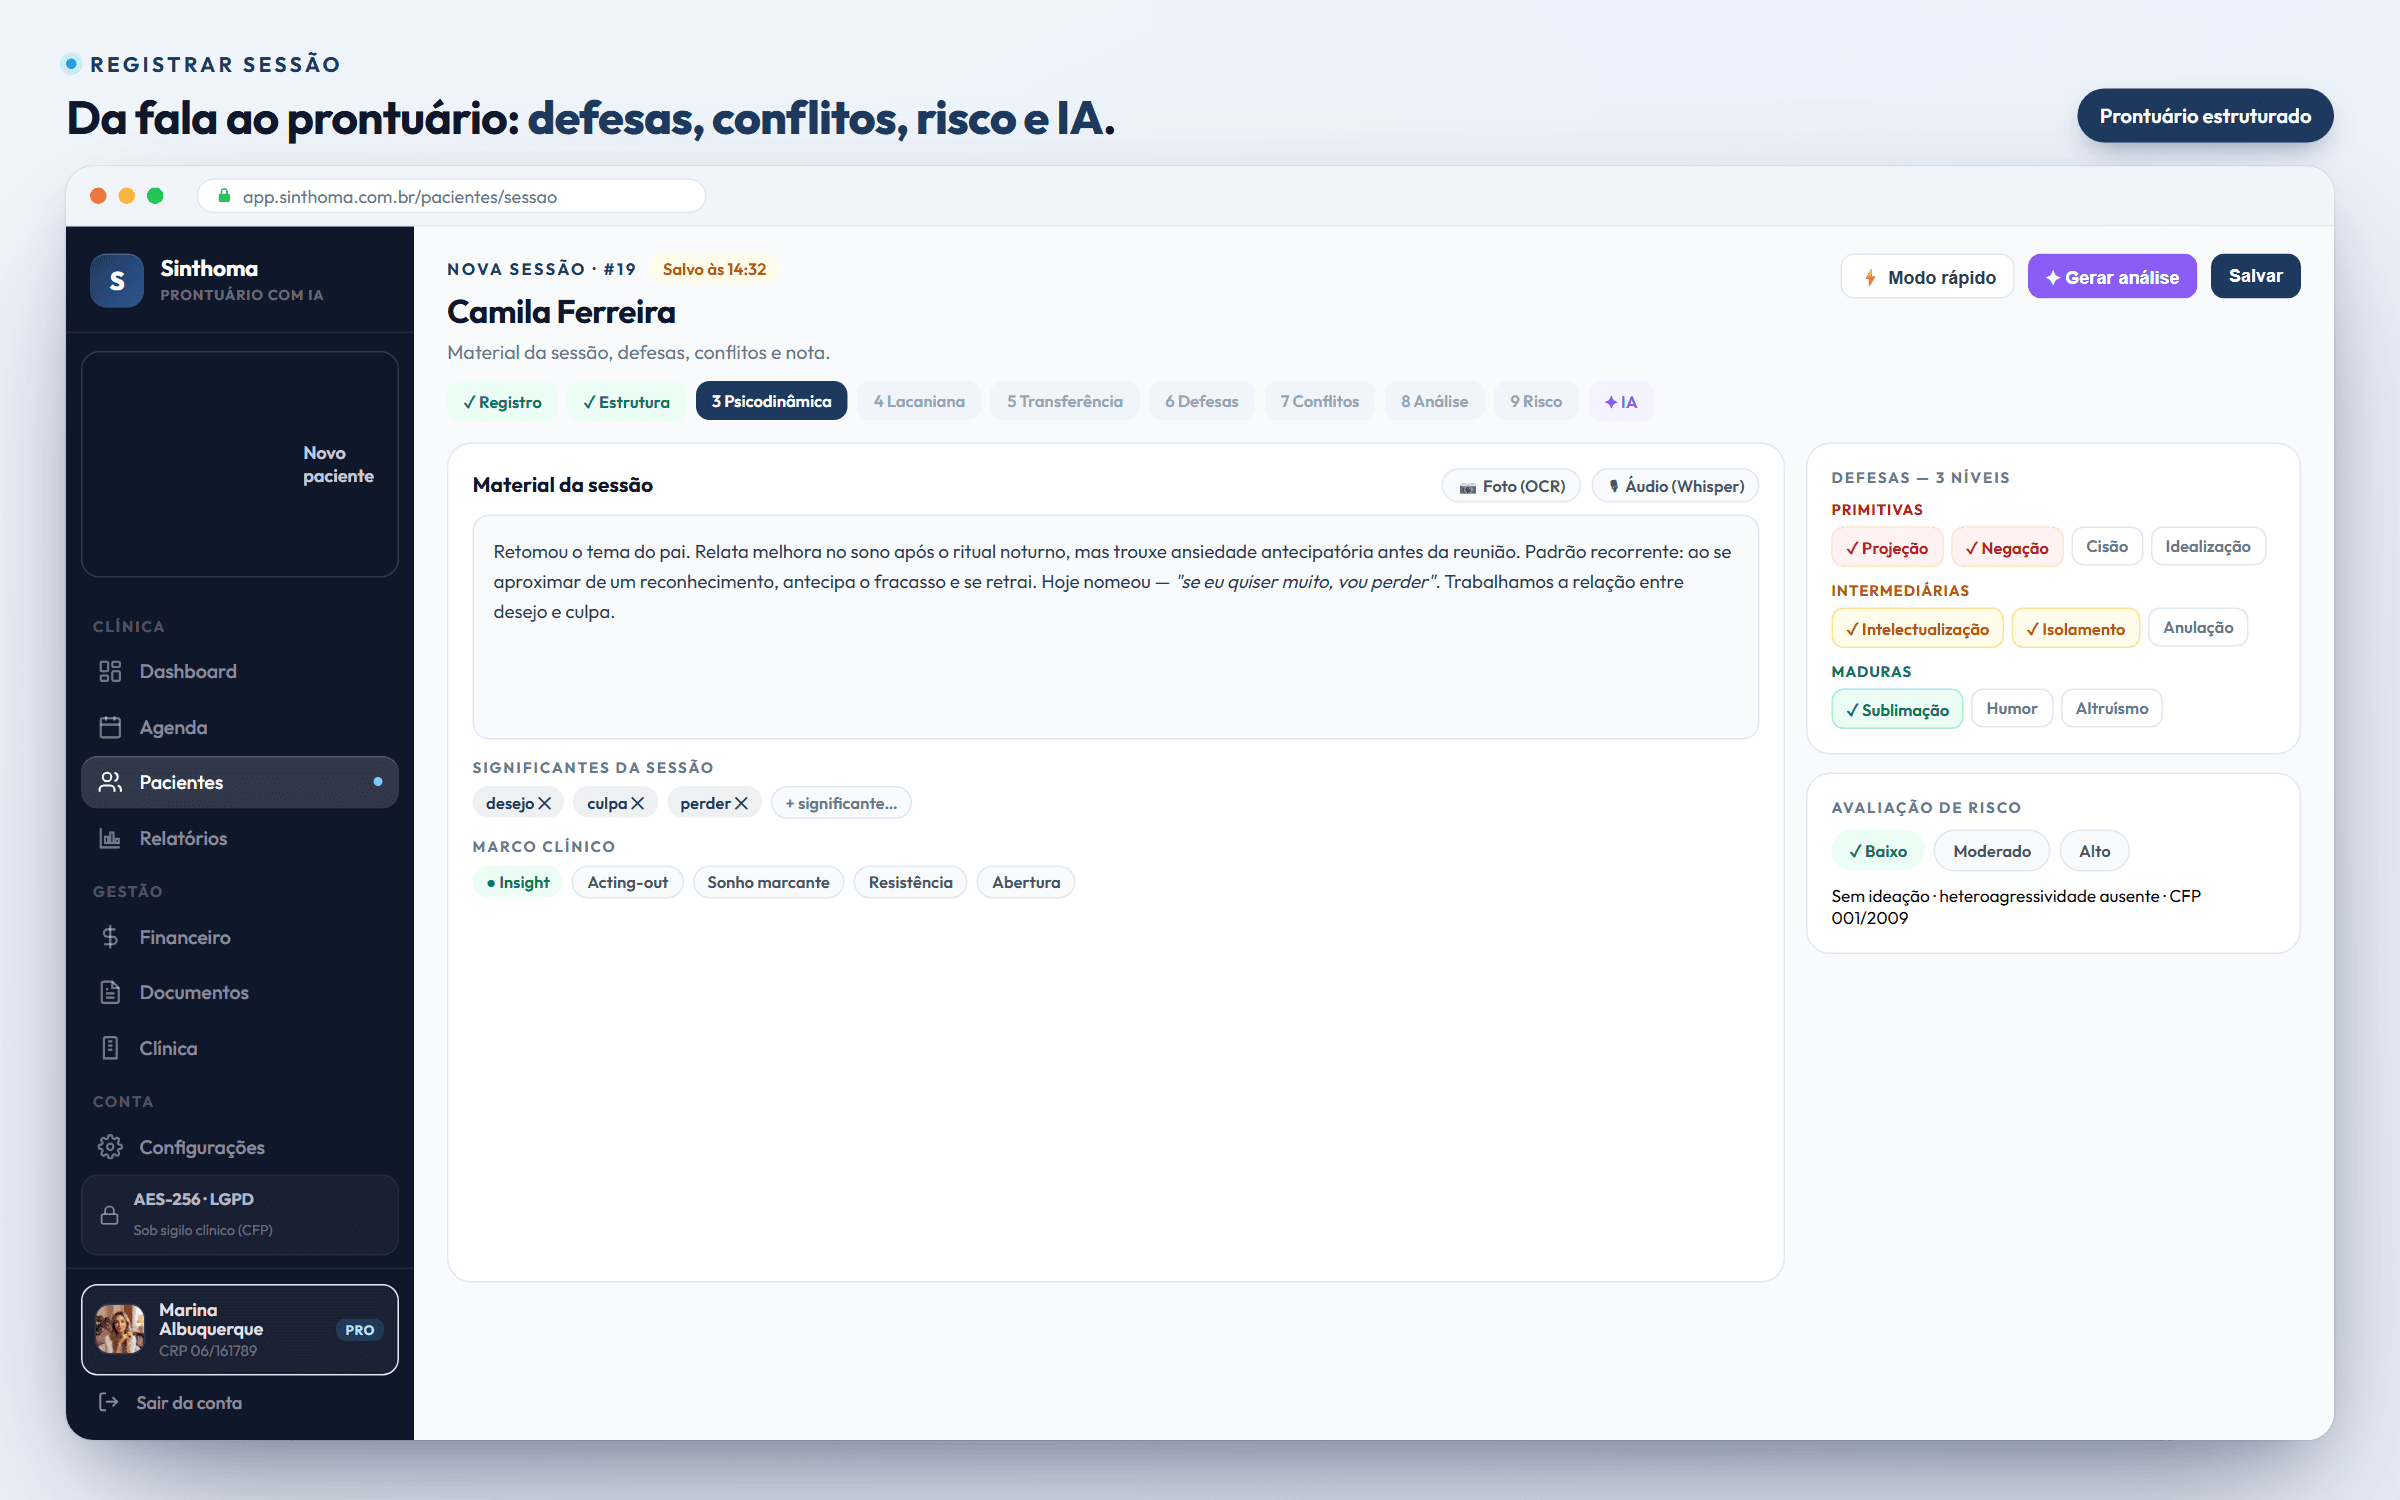Open the Documentos file icon
Image resolution: width=2400 pixels, height=1500 pixels.
(110, 992)
